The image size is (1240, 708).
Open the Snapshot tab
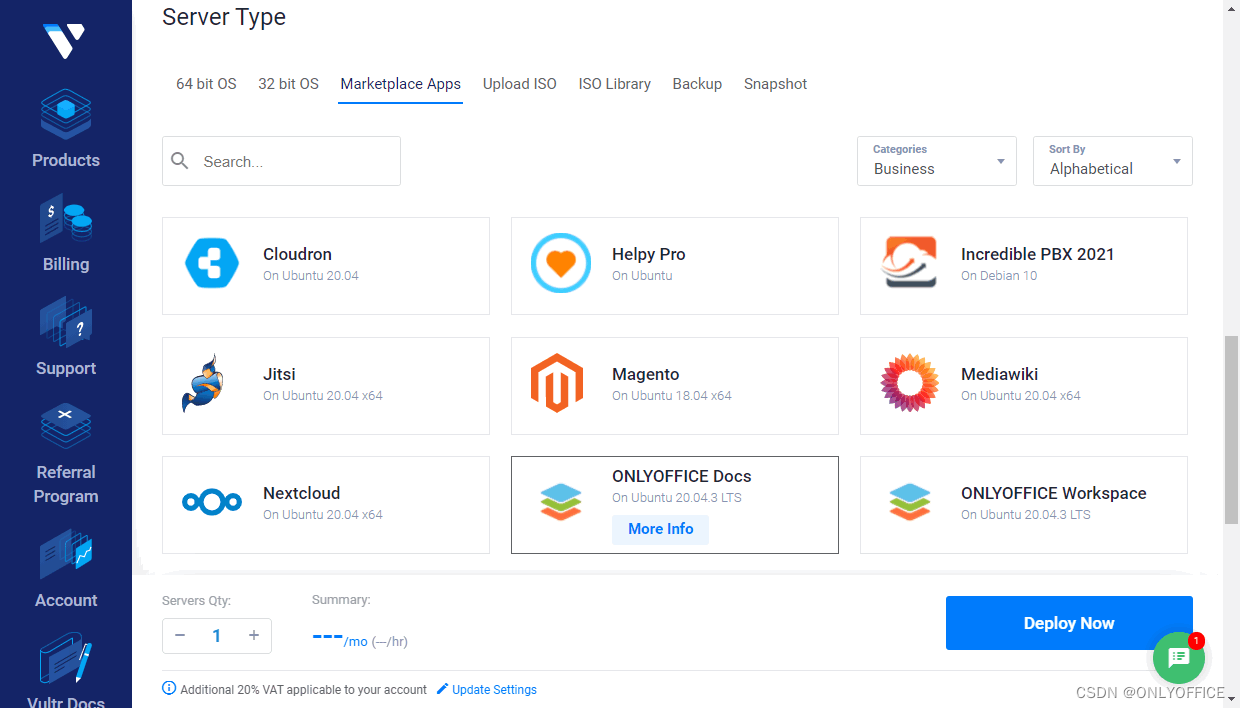point(776,84)
